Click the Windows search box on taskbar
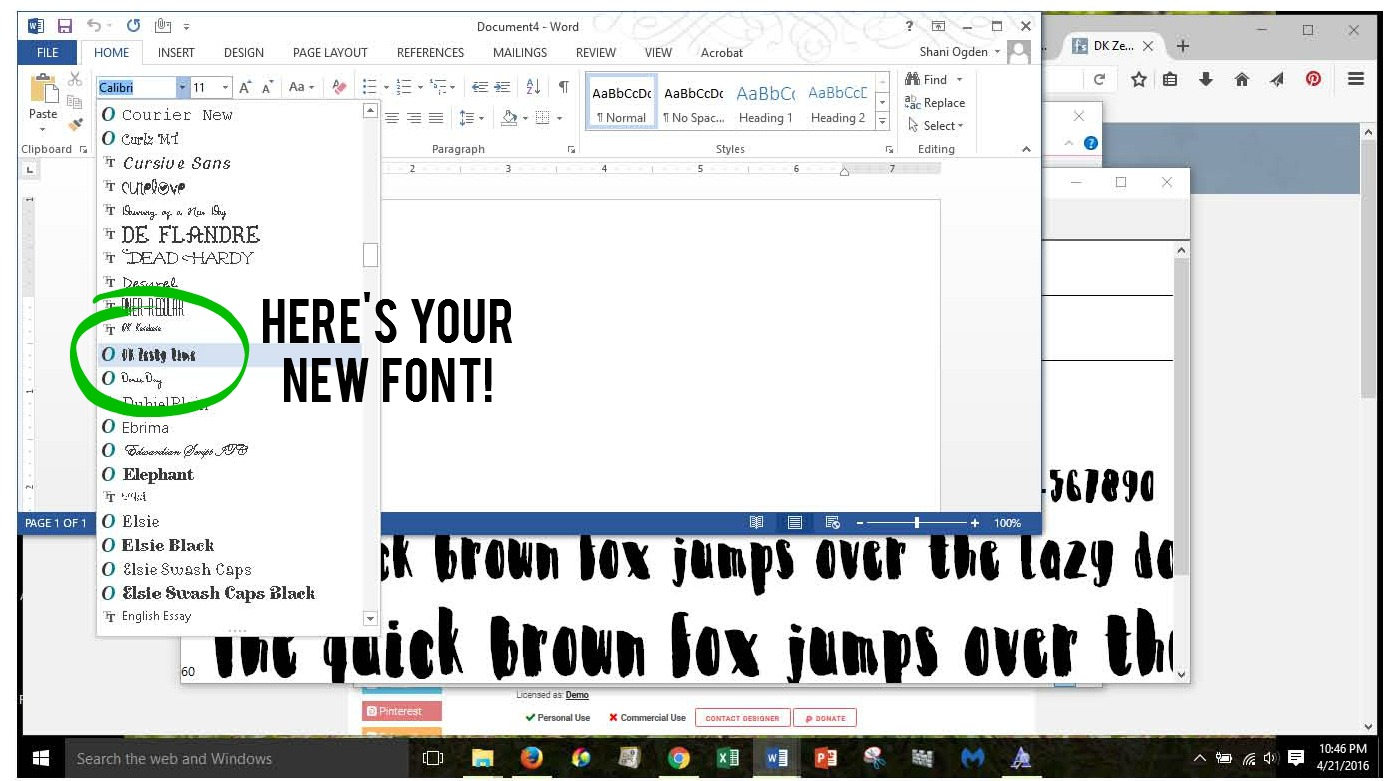 pyautogui.click(x=237, y=758)
